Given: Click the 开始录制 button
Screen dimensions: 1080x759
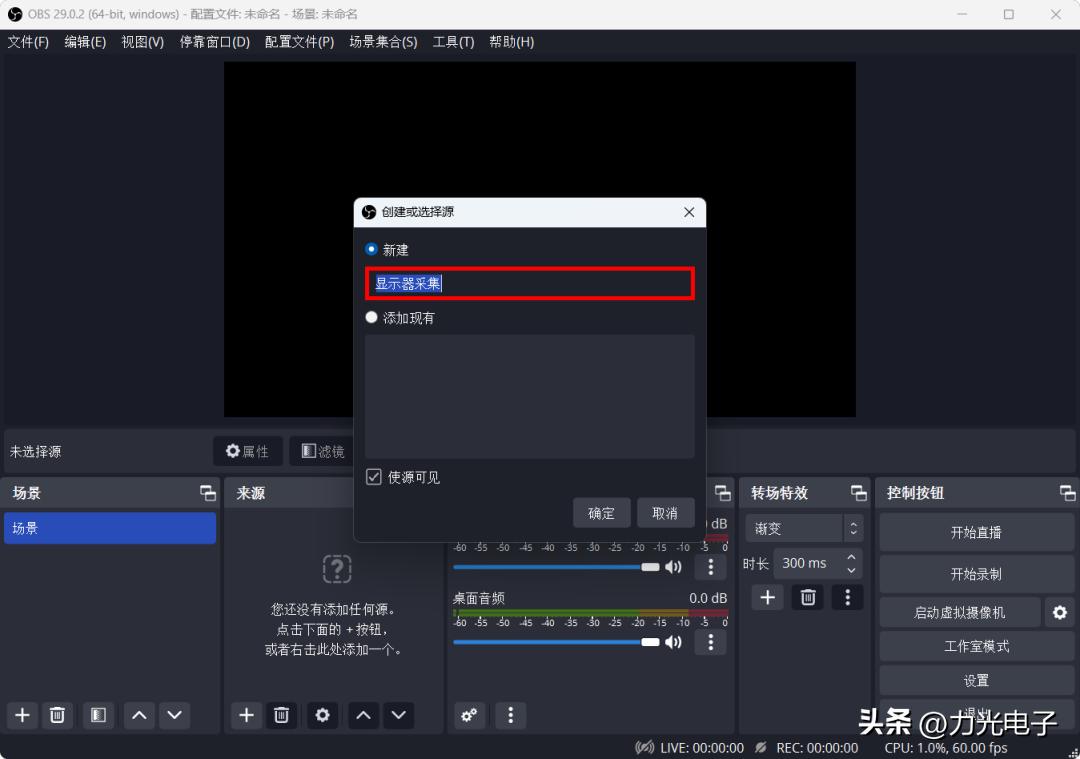Looking at the screenshot, I should point(975,573).
